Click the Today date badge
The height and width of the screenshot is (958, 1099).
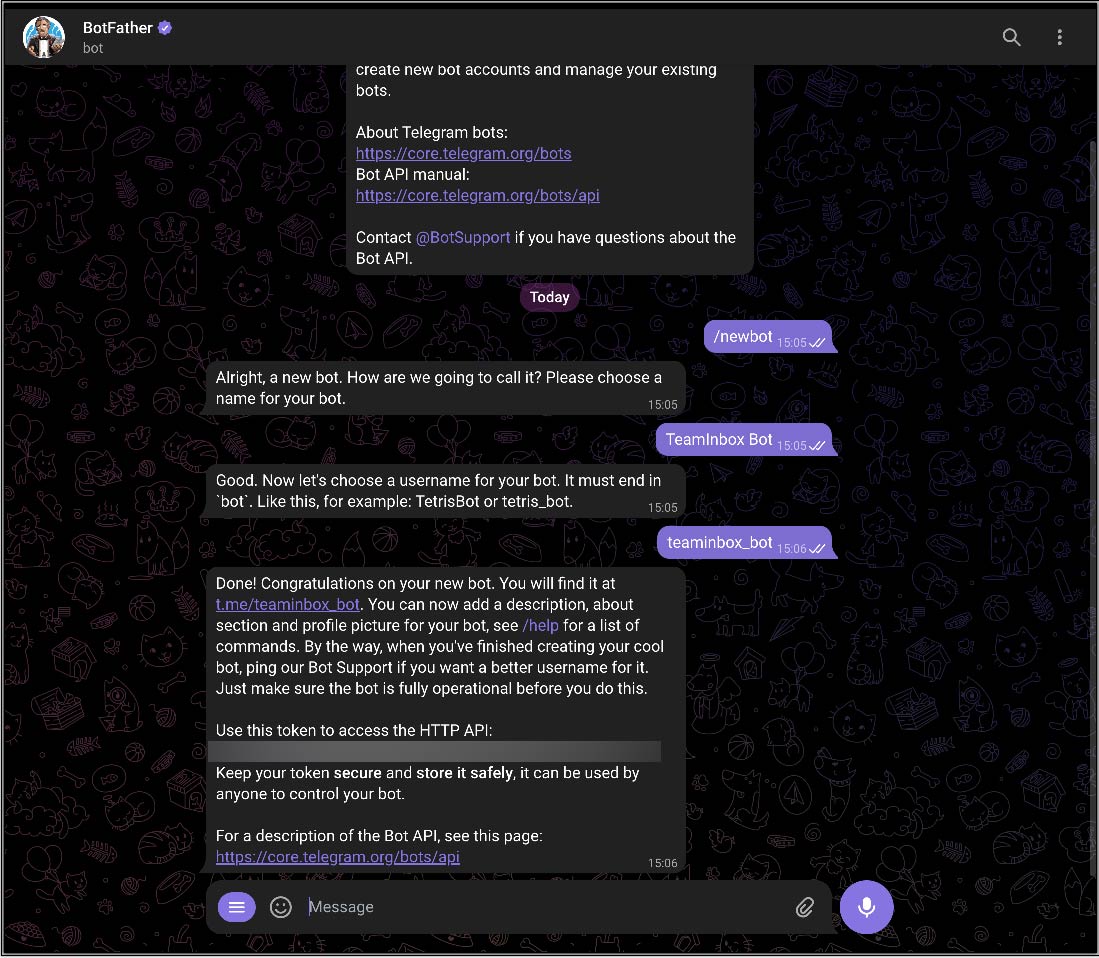(550, 297)
